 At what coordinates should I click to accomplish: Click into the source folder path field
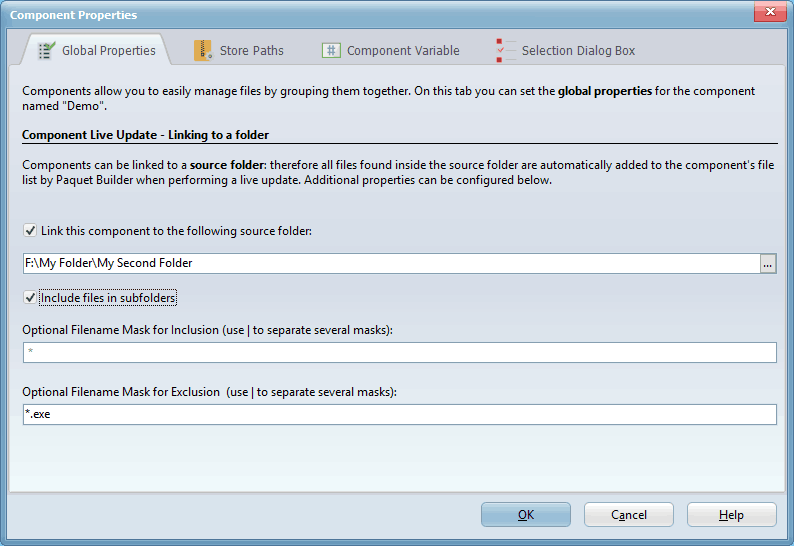(x=390, y=263)
